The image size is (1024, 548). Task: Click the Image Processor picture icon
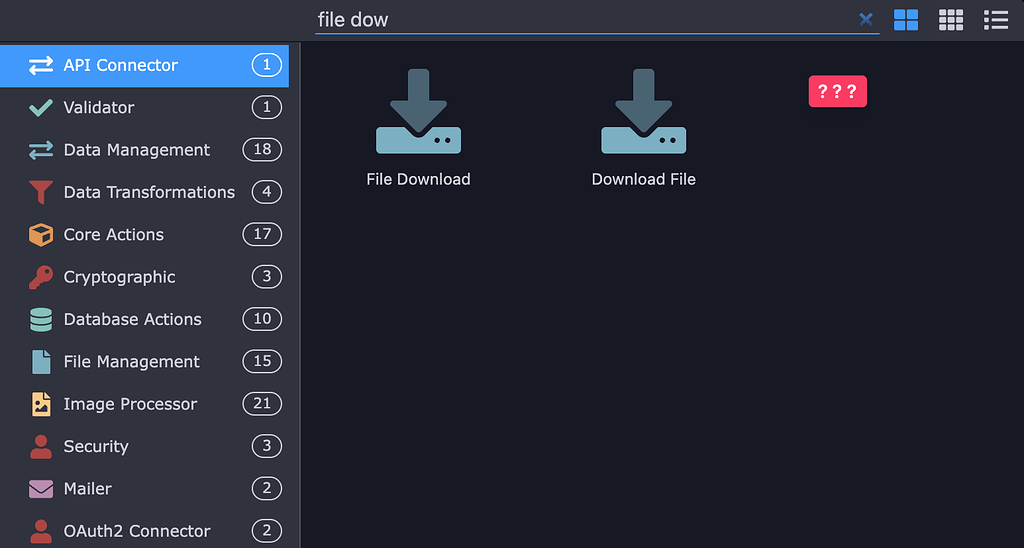[40, 404]
